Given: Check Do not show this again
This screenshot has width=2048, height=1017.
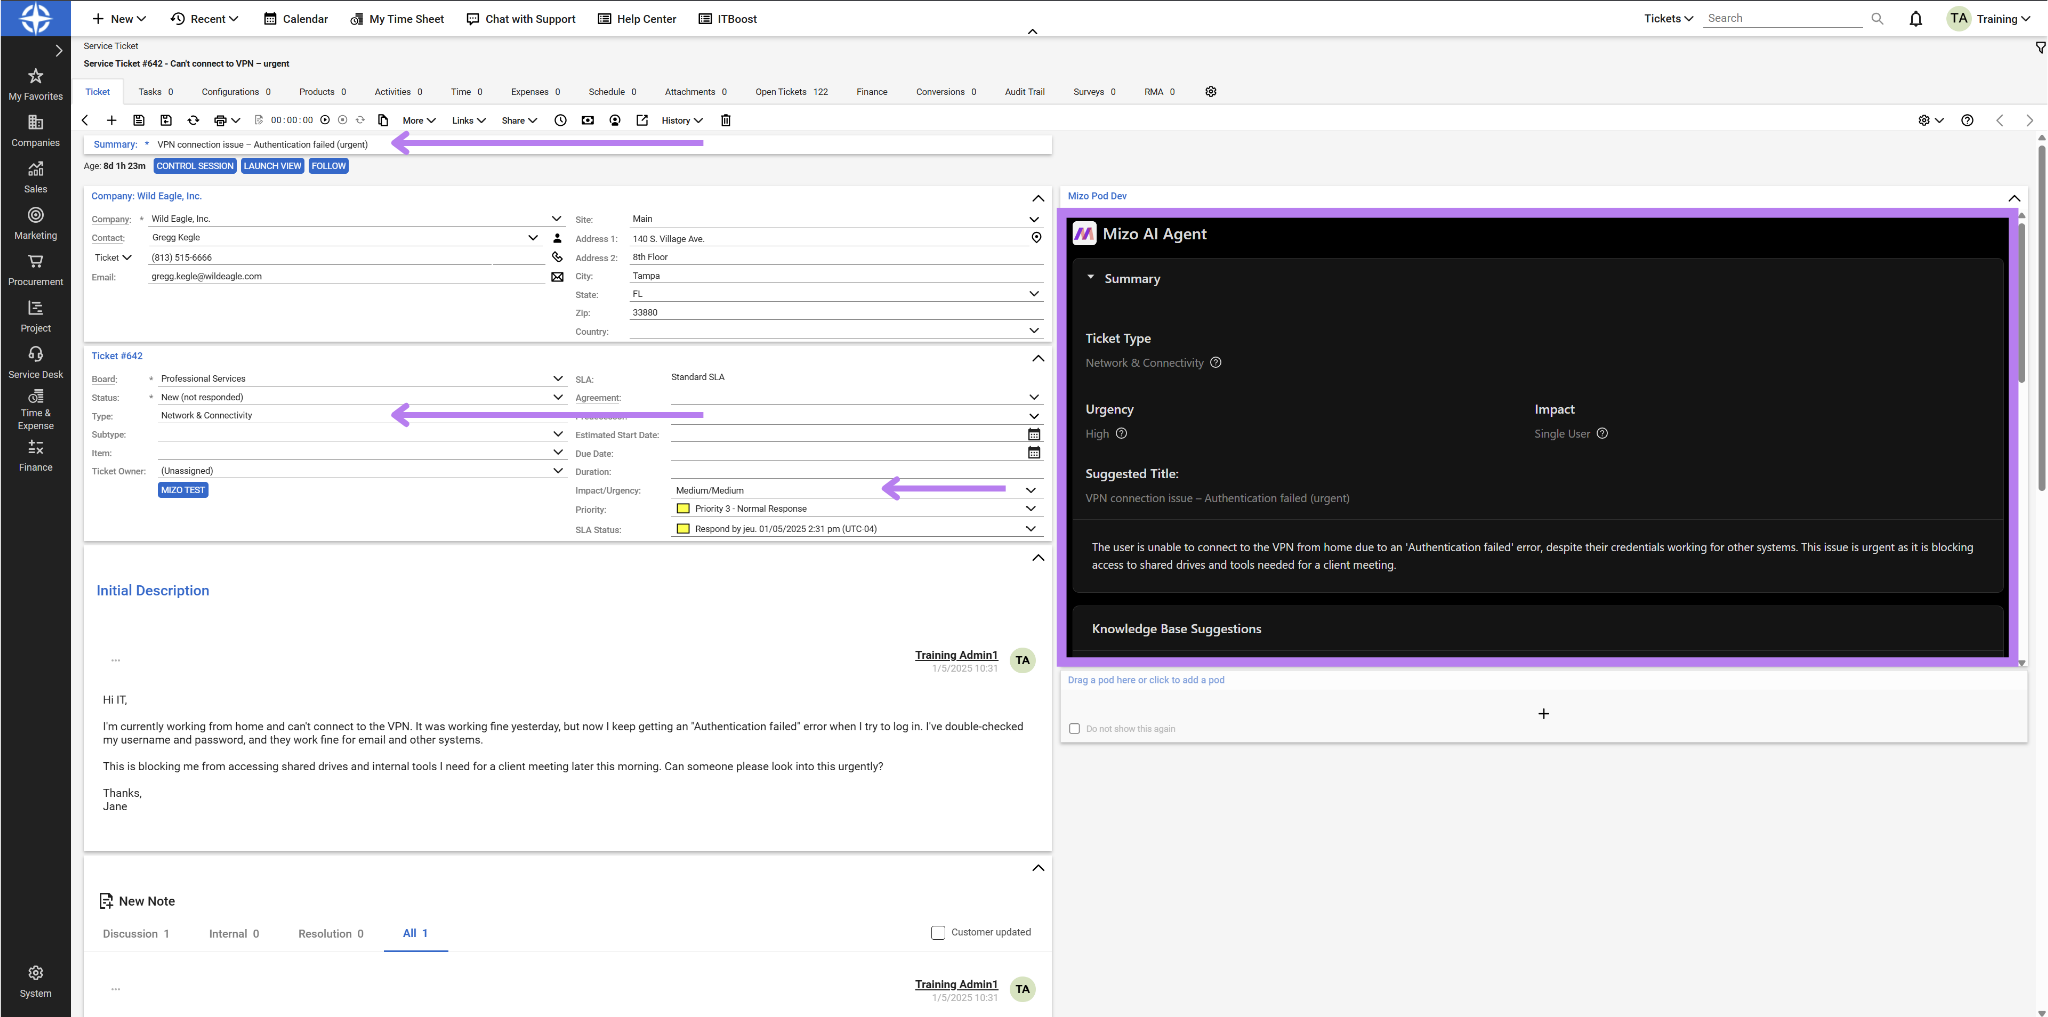Looking at the screenshot, I should point(1075,729).
